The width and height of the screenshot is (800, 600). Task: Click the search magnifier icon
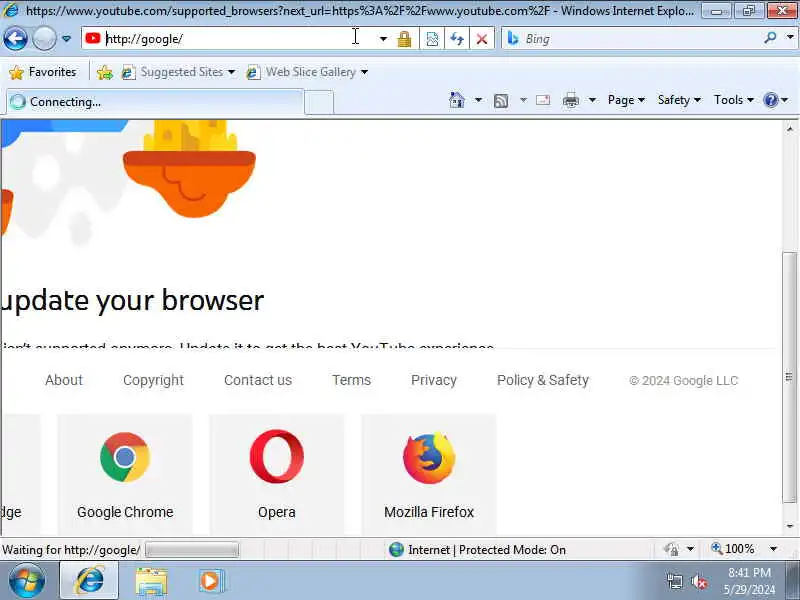[770, 37]
